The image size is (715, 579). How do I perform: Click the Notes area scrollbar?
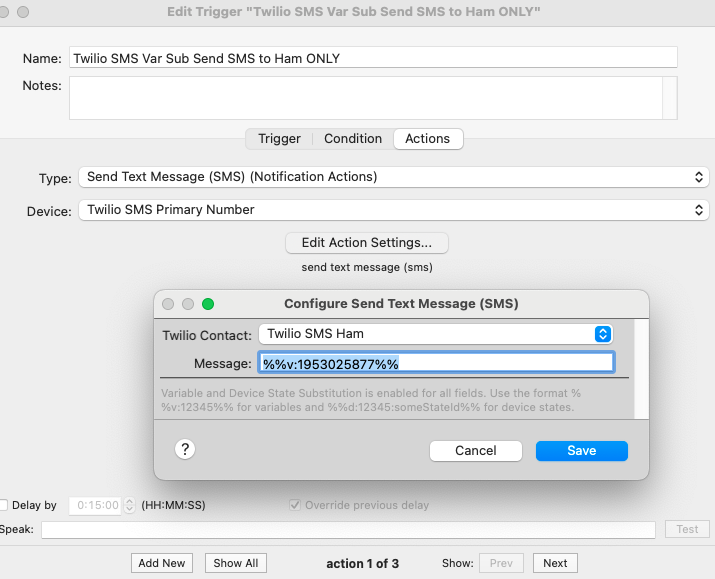click(670, 98)
